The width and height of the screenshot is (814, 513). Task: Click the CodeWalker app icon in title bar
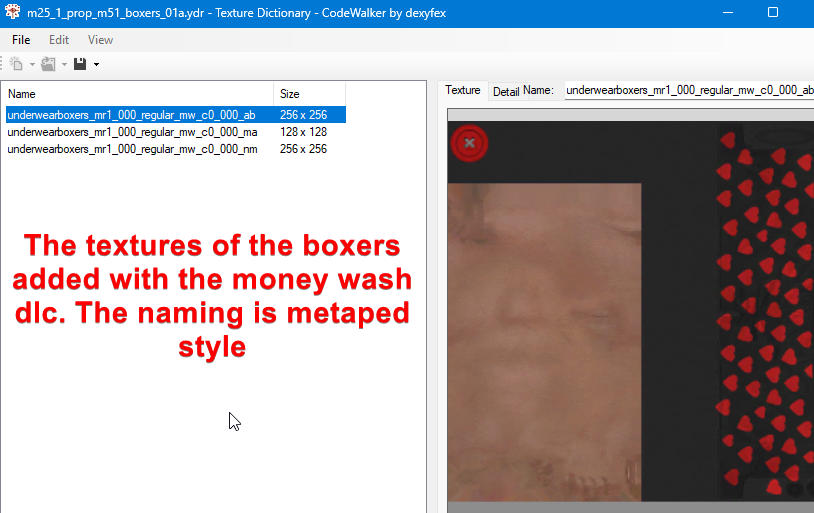tap(13, 13)
